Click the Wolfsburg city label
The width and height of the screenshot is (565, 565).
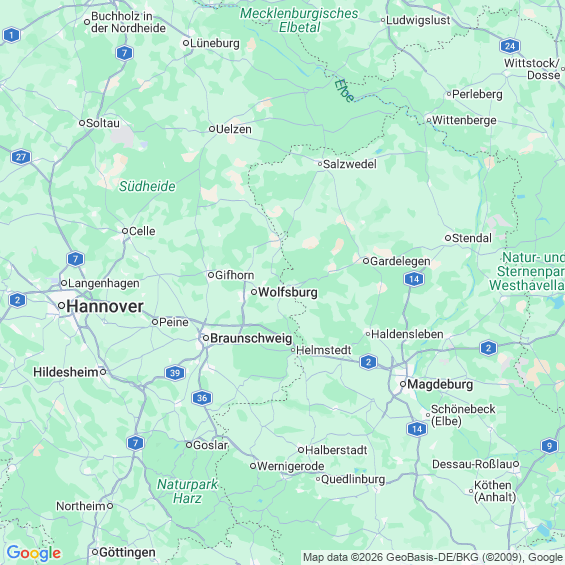coord(288,292)
